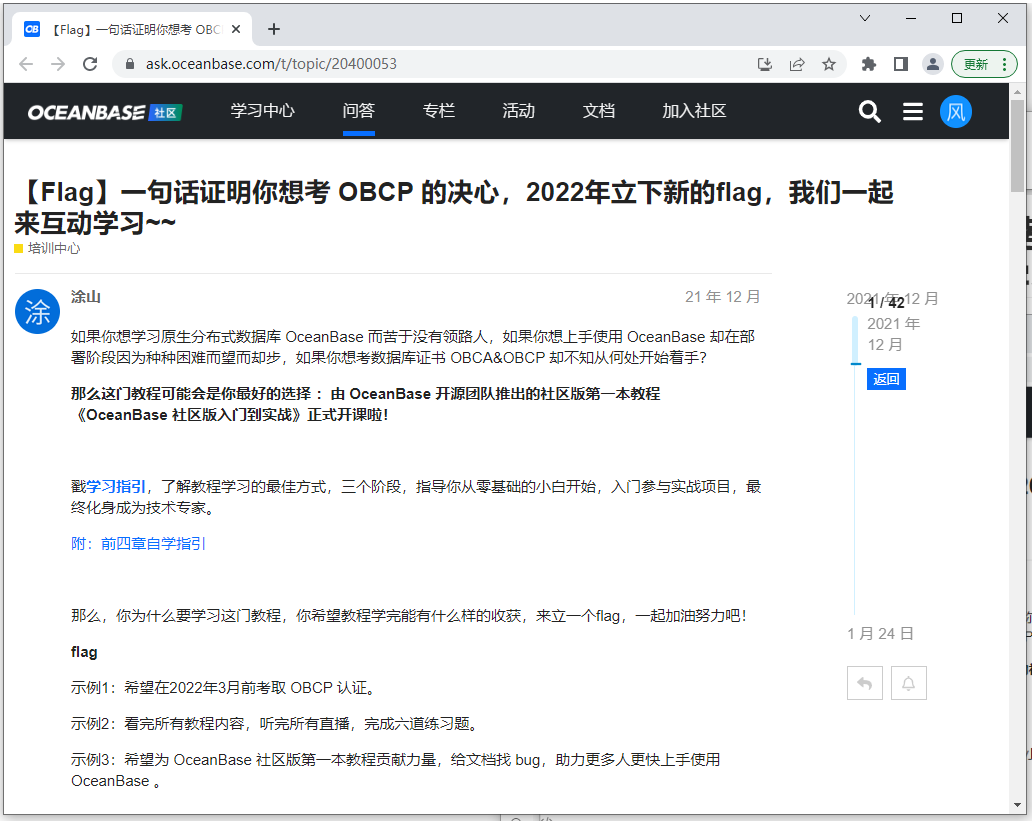This screenshot has height=821, width=1032.
Task: Click the OceanBase 社区 logo
Action: (x=105, y=113)
